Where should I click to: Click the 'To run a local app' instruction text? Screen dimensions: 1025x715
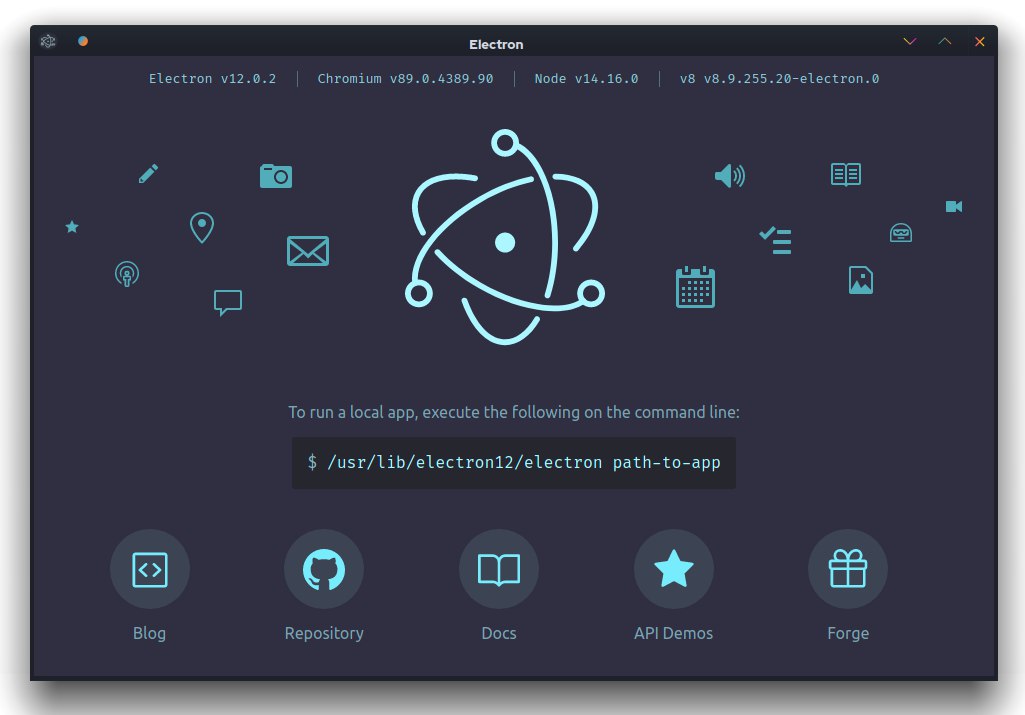[x=514, y=412]
